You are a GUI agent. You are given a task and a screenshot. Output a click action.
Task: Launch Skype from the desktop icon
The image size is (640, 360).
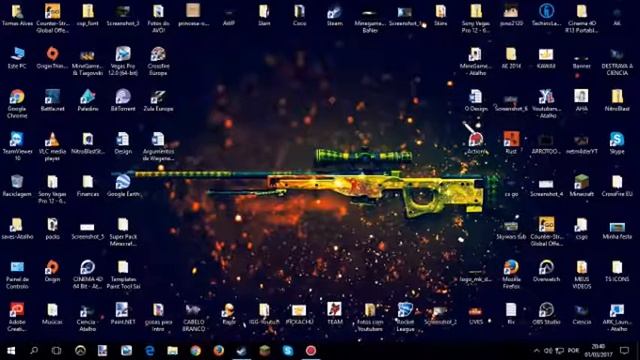(617, 143)
